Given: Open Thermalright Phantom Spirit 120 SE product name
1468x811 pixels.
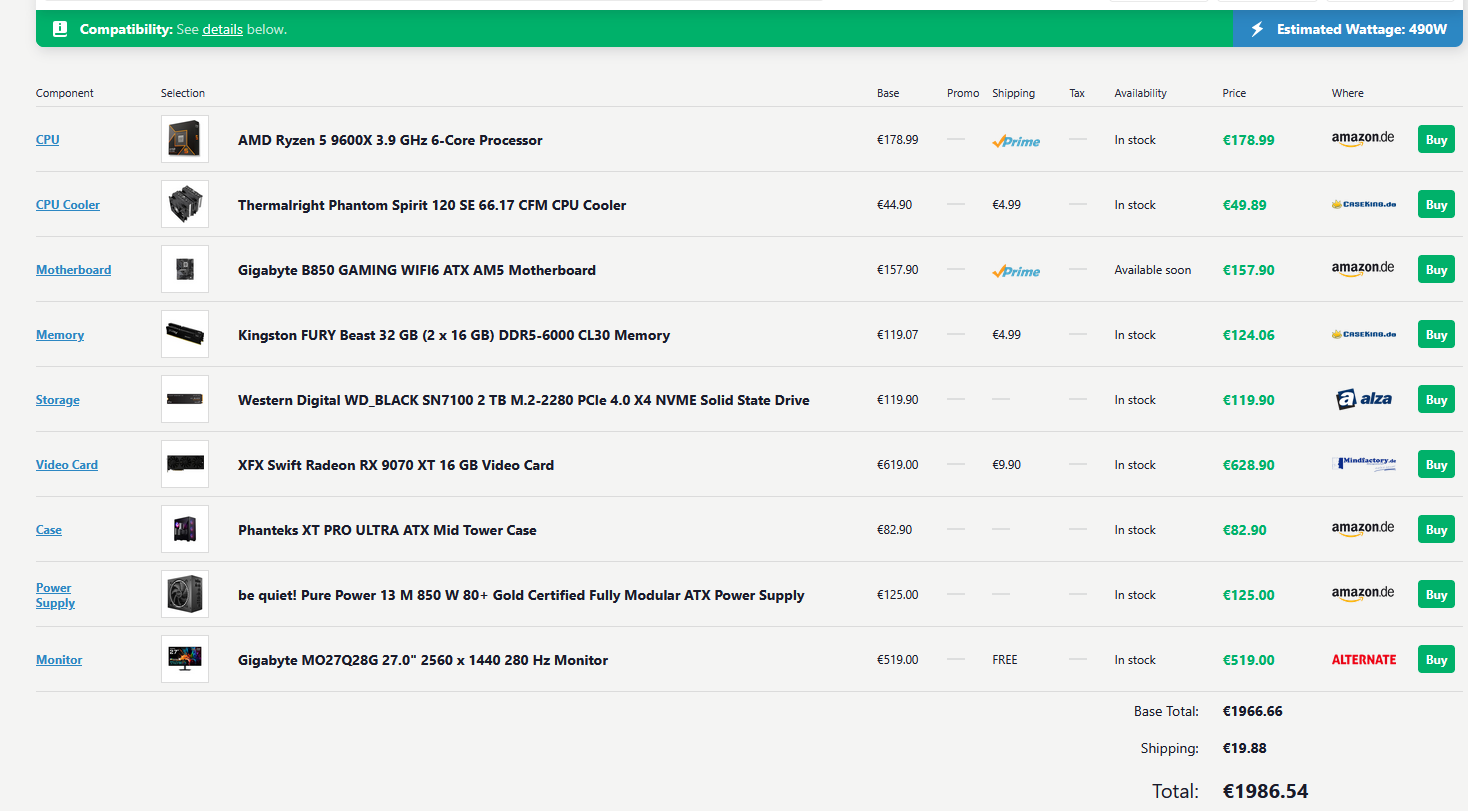Looking at the screenshot, I should pyautogui.click(x=432, y=205).
